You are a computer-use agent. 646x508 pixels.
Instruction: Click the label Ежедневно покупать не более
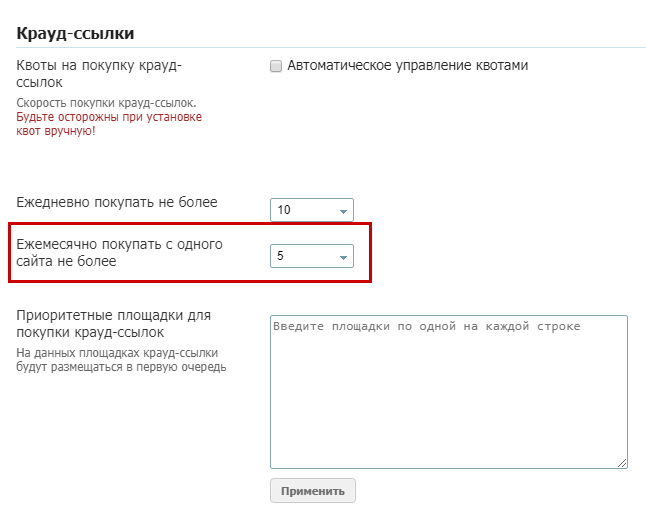117,202
